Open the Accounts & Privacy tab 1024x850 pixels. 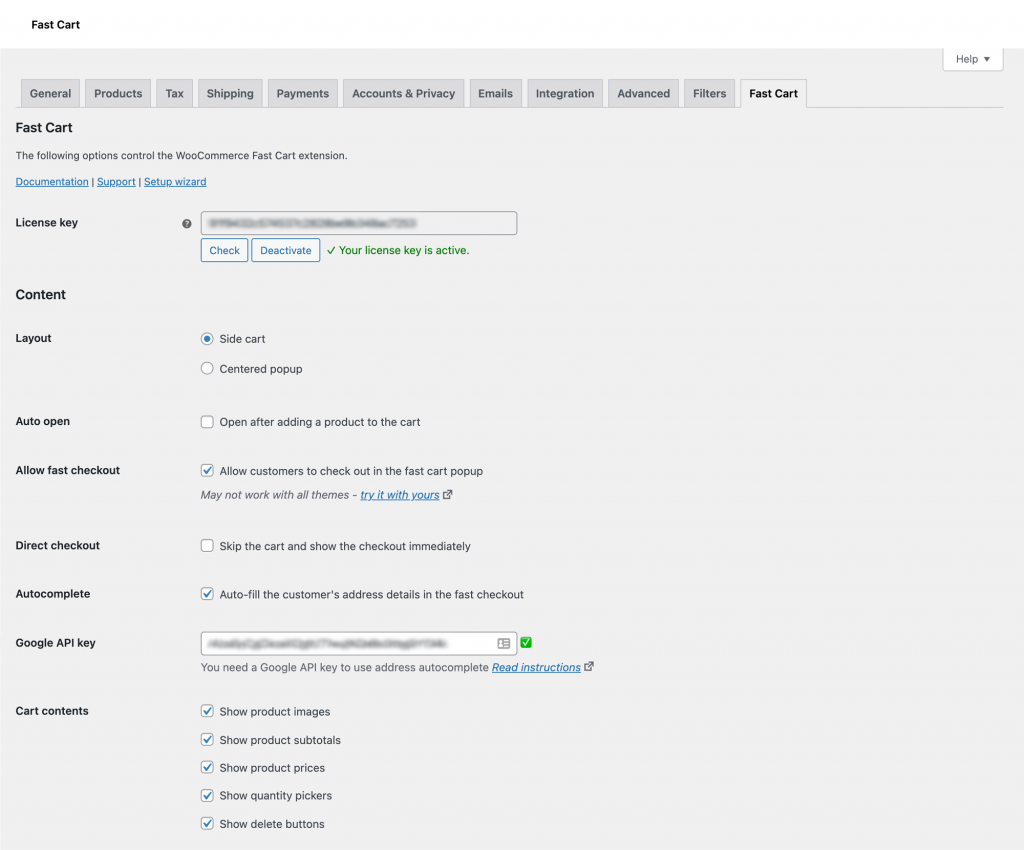coord(403,94)
